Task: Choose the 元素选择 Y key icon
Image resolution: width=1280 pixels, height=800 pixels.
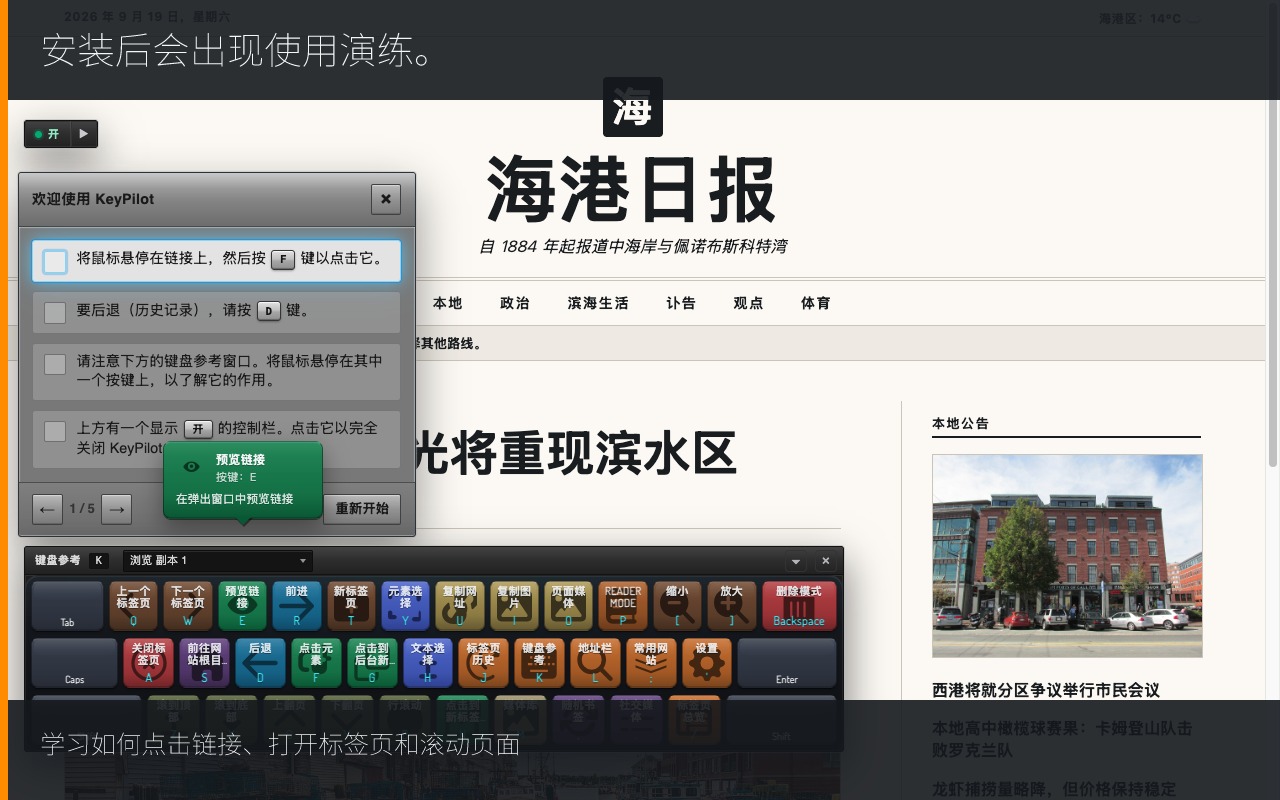Action: click(405, 606)
